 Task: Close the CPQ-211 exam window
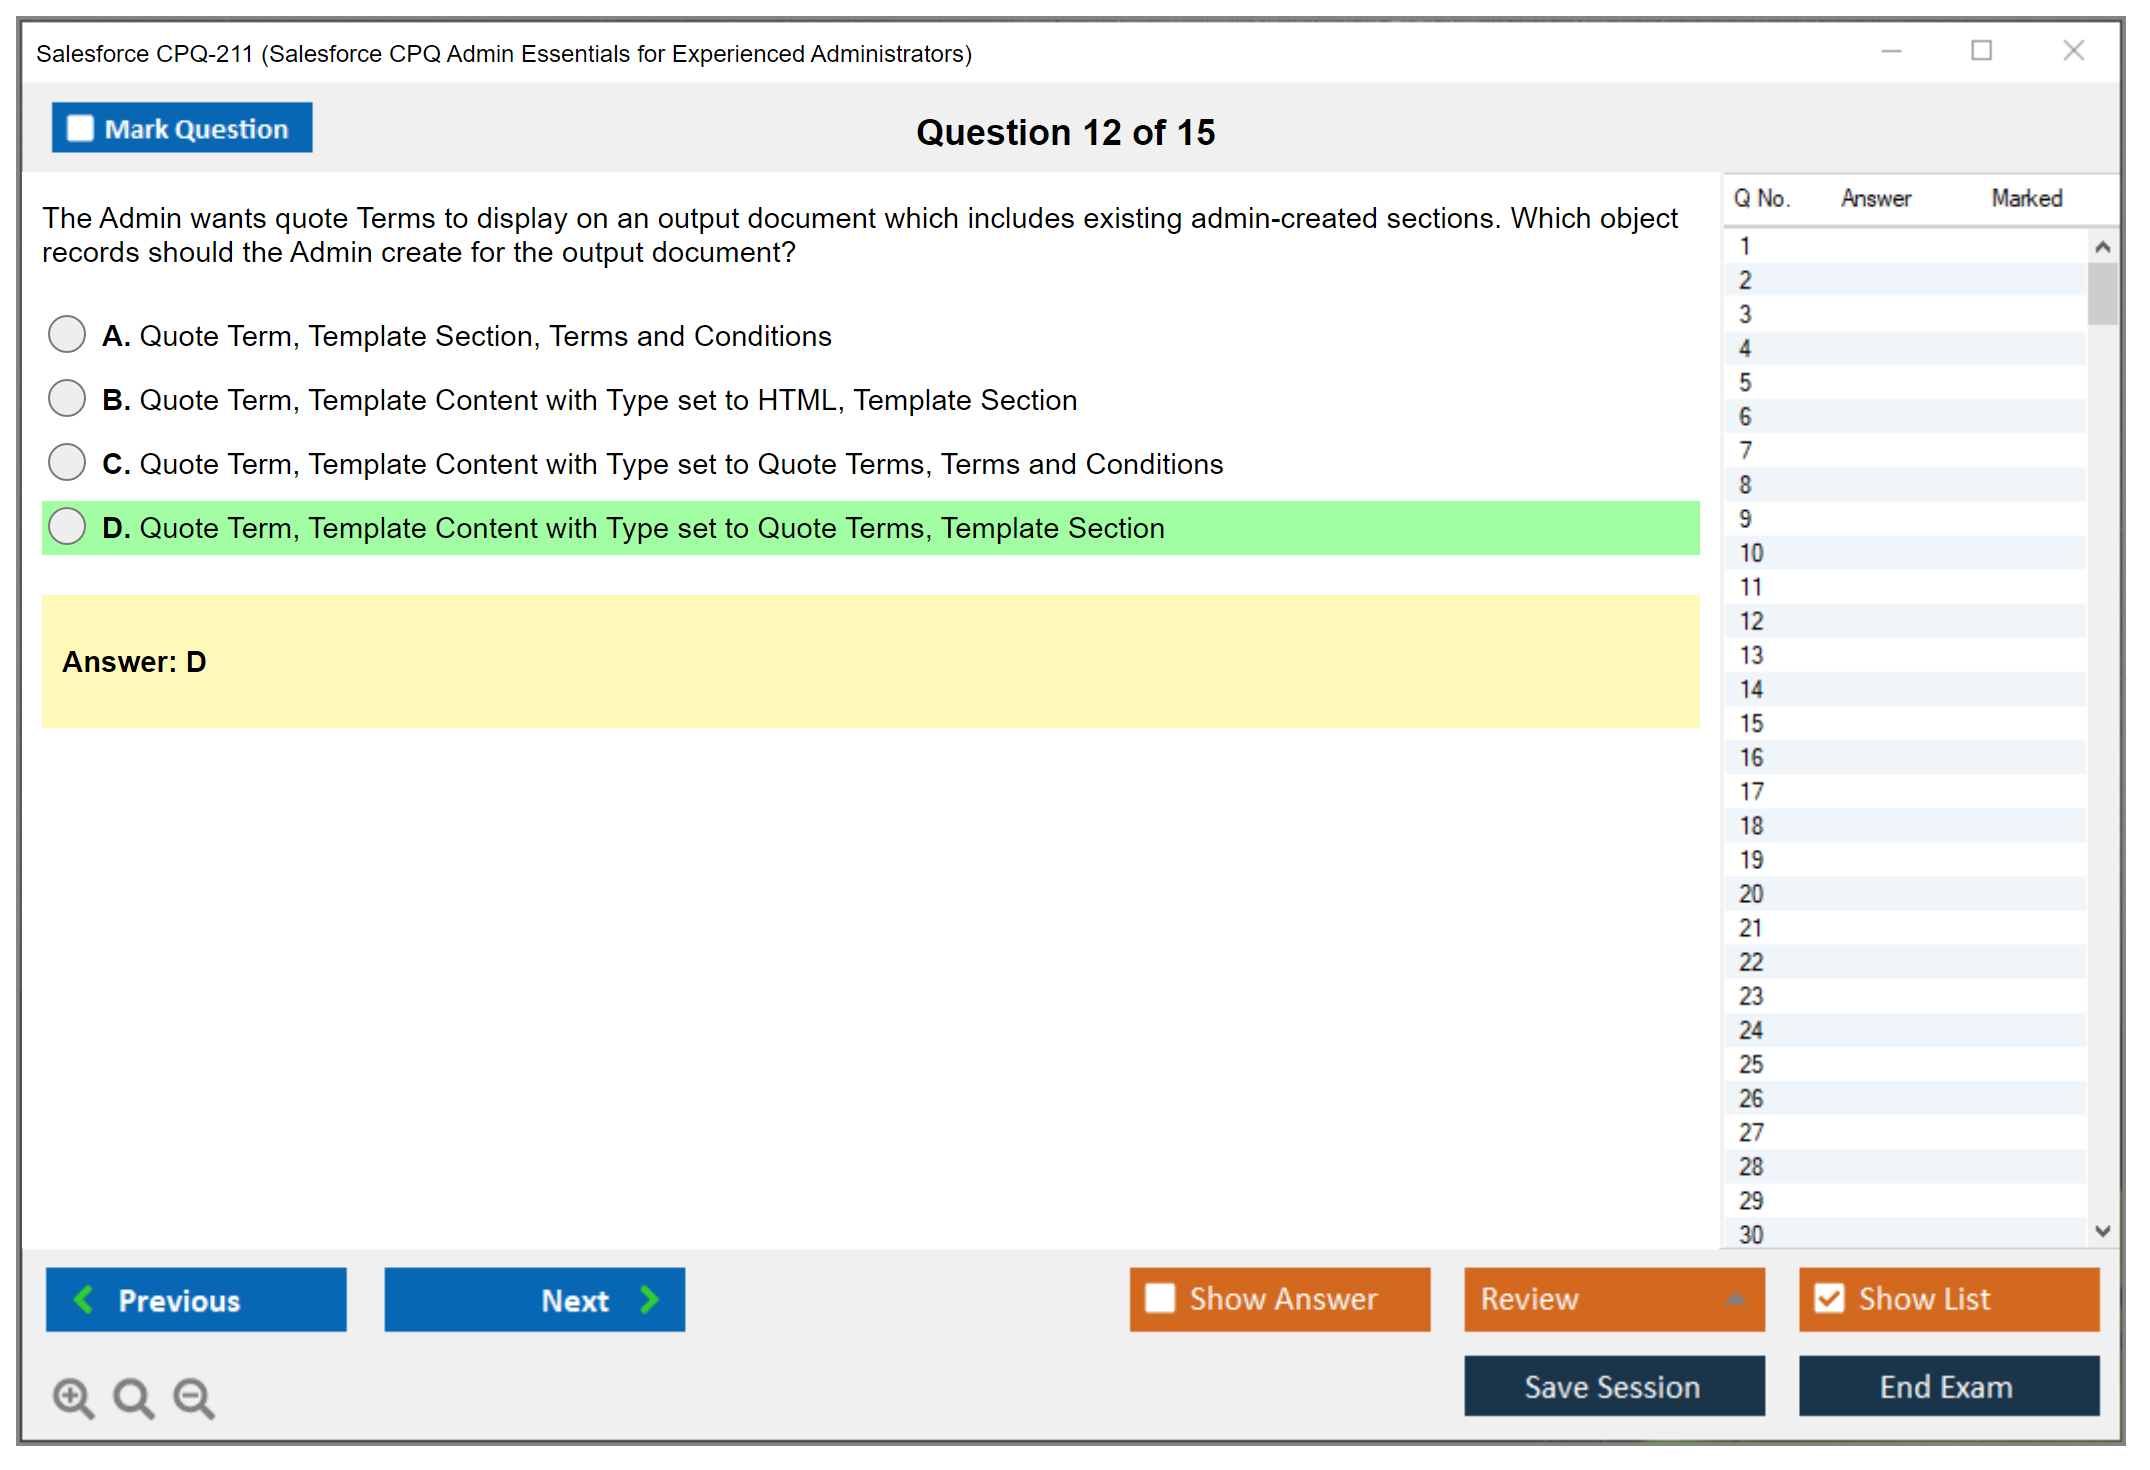tap(2073, 51)
